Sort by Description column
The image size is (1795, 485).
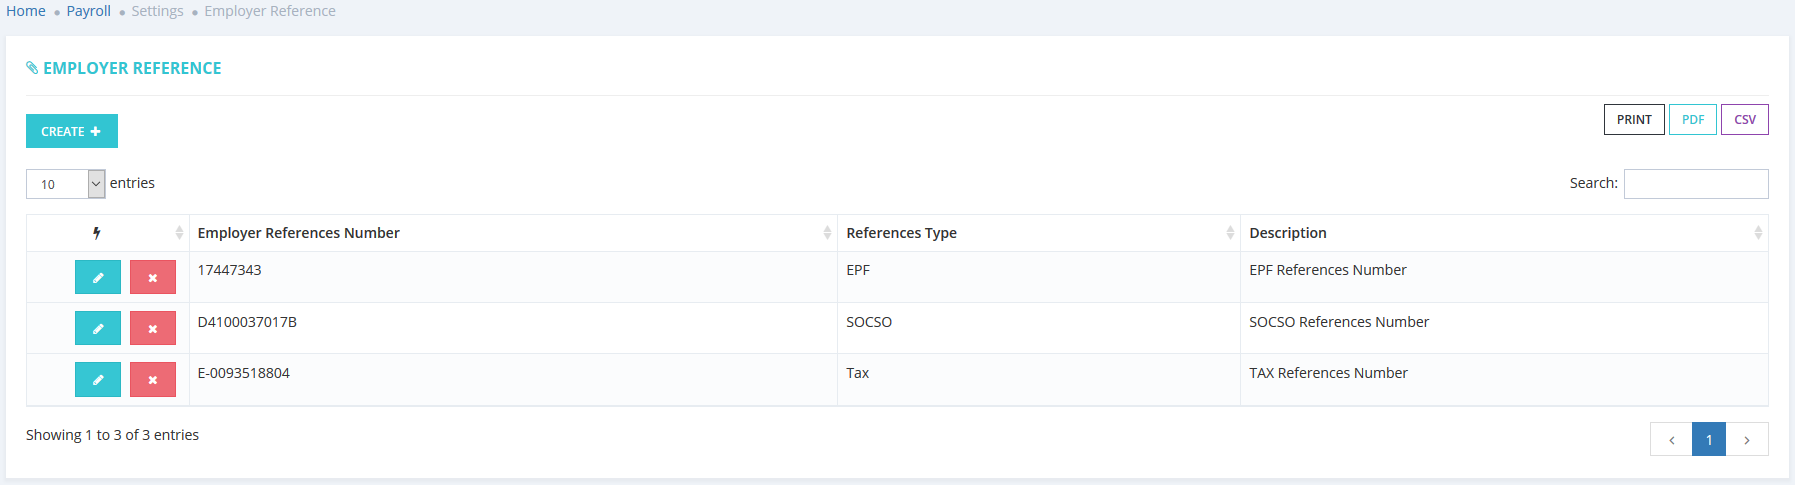pos(1503,233)
